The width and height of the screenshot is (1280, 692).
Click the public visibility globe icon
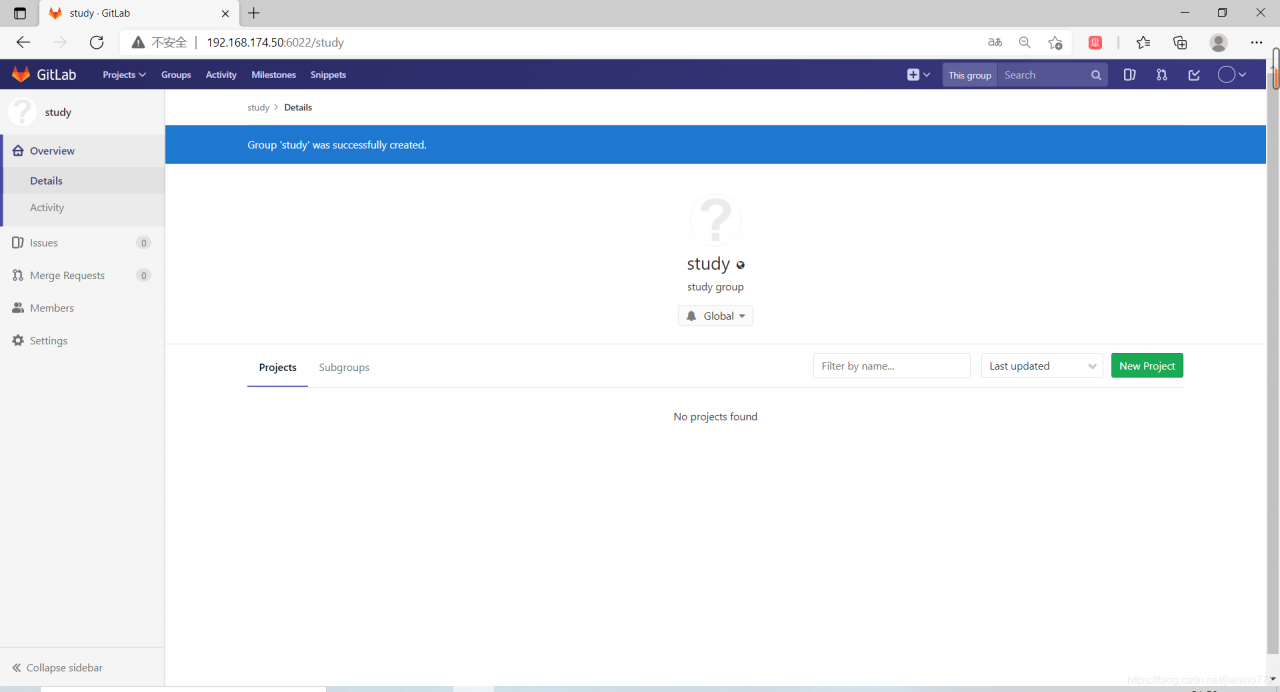coord(741,266)
